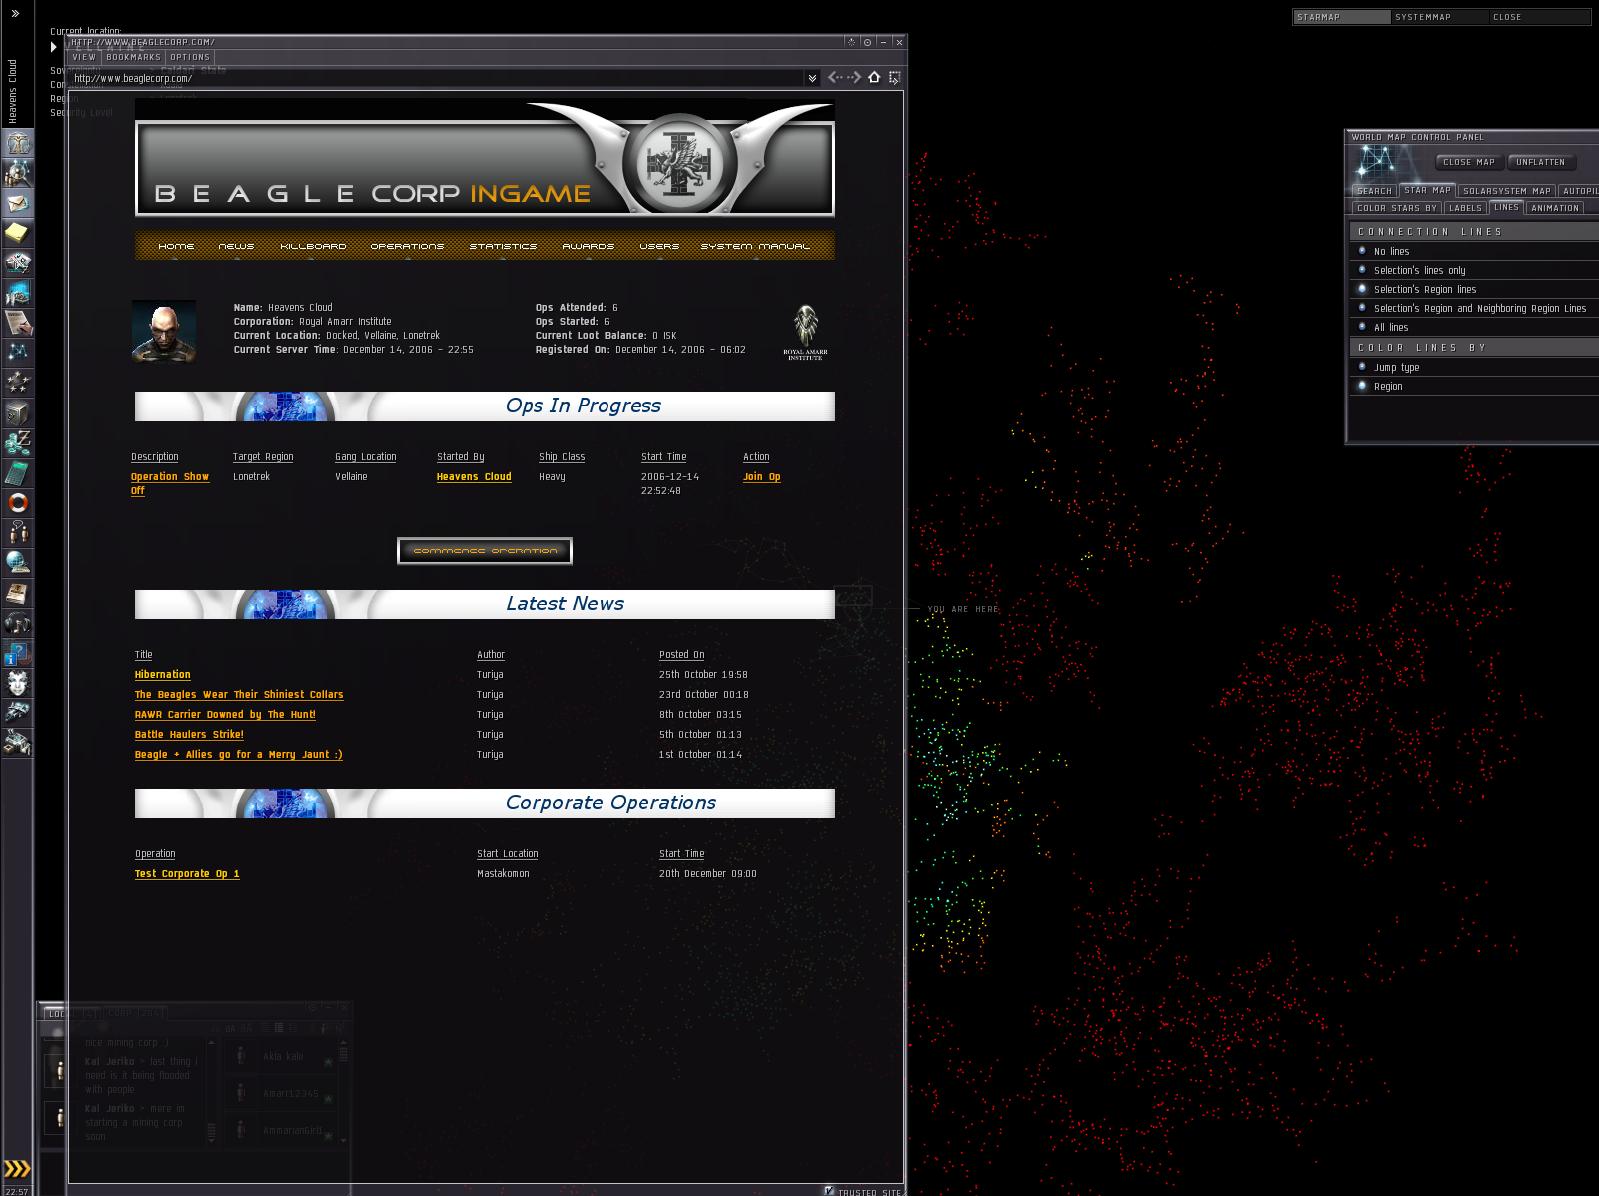Image resolution: width=1599 pixels, height=1196 pixels.
Task: Expand the sidebar with top double chevron
Action: [x=15, y=14]
